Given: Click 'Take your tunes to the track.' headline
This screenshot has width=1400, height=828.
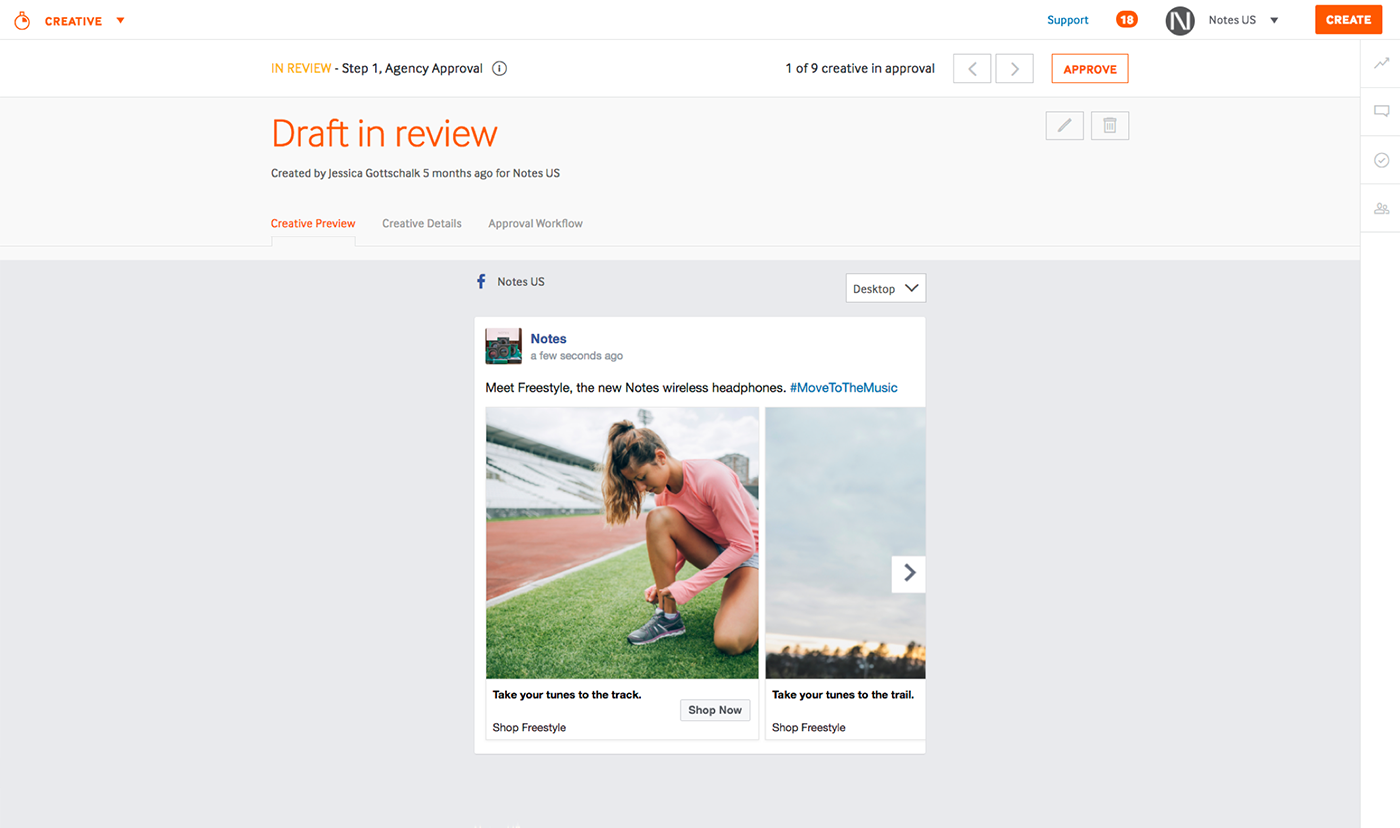Looking at the screenshot, I should click(x=567, y=694).
